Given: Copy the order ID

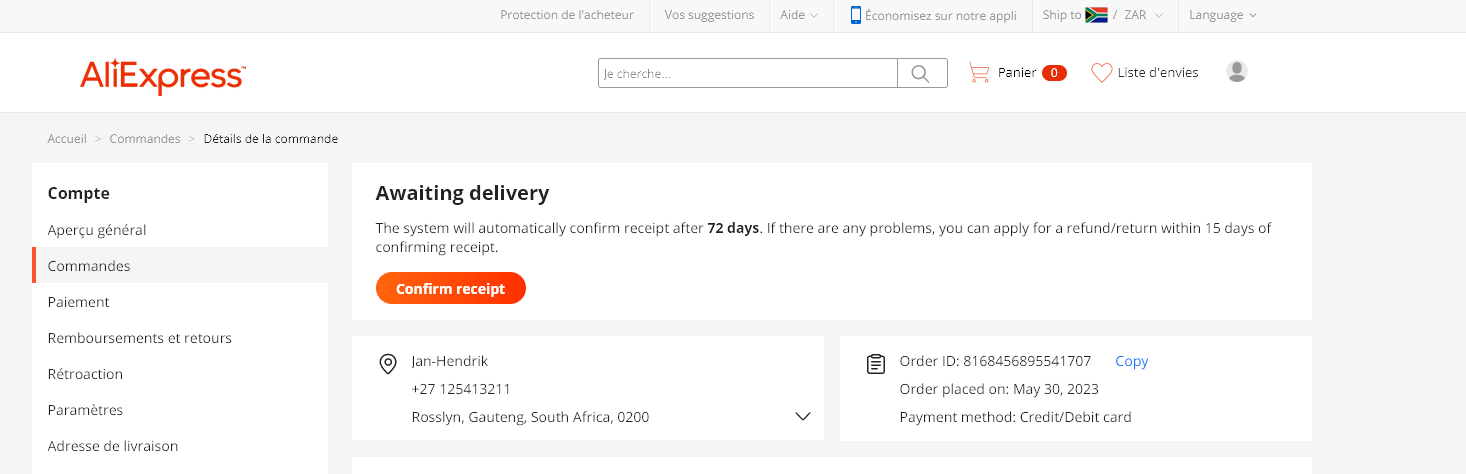Looking at the screenshot, I should point(1131,361).
